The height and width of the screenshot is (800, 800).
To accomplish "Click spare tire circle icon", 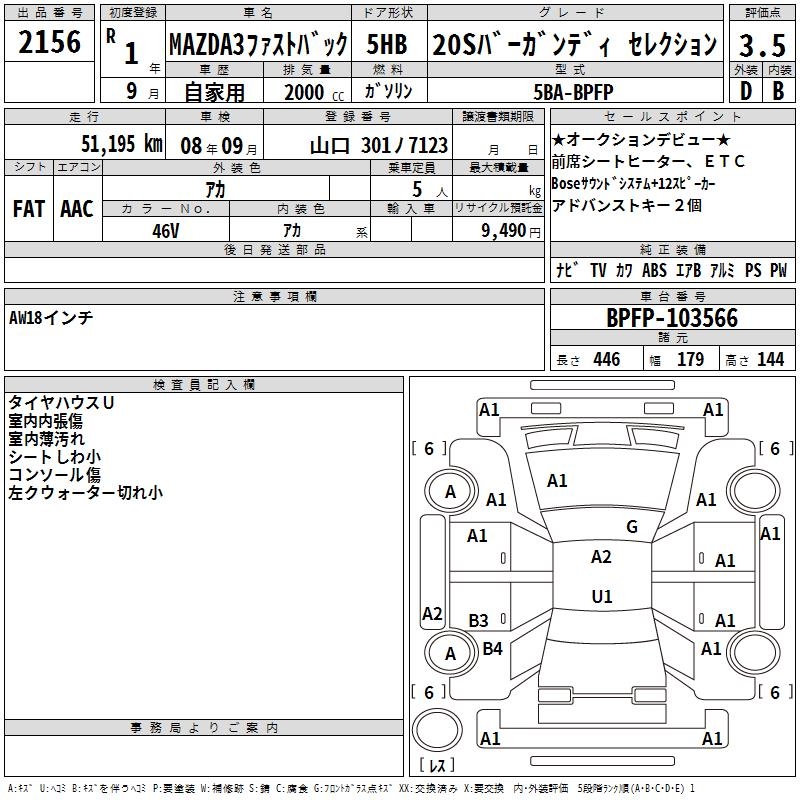I will (437, 730).
